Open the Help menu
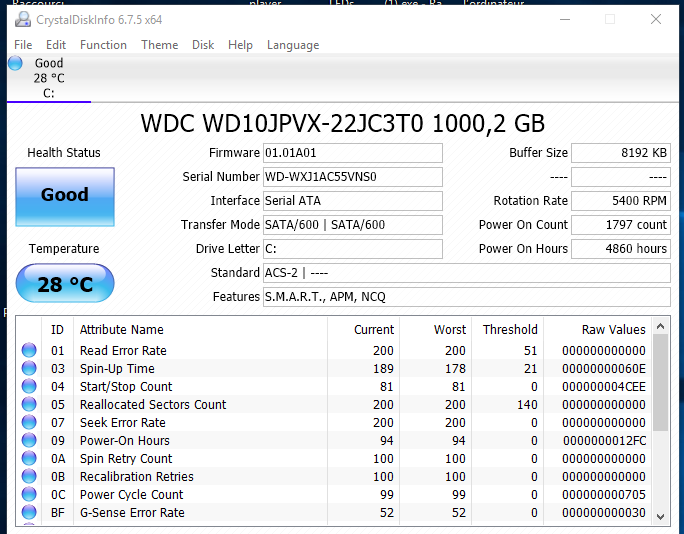Image resolution: width=684 pixels, height=534 pixels. click(x=240, y=45)
